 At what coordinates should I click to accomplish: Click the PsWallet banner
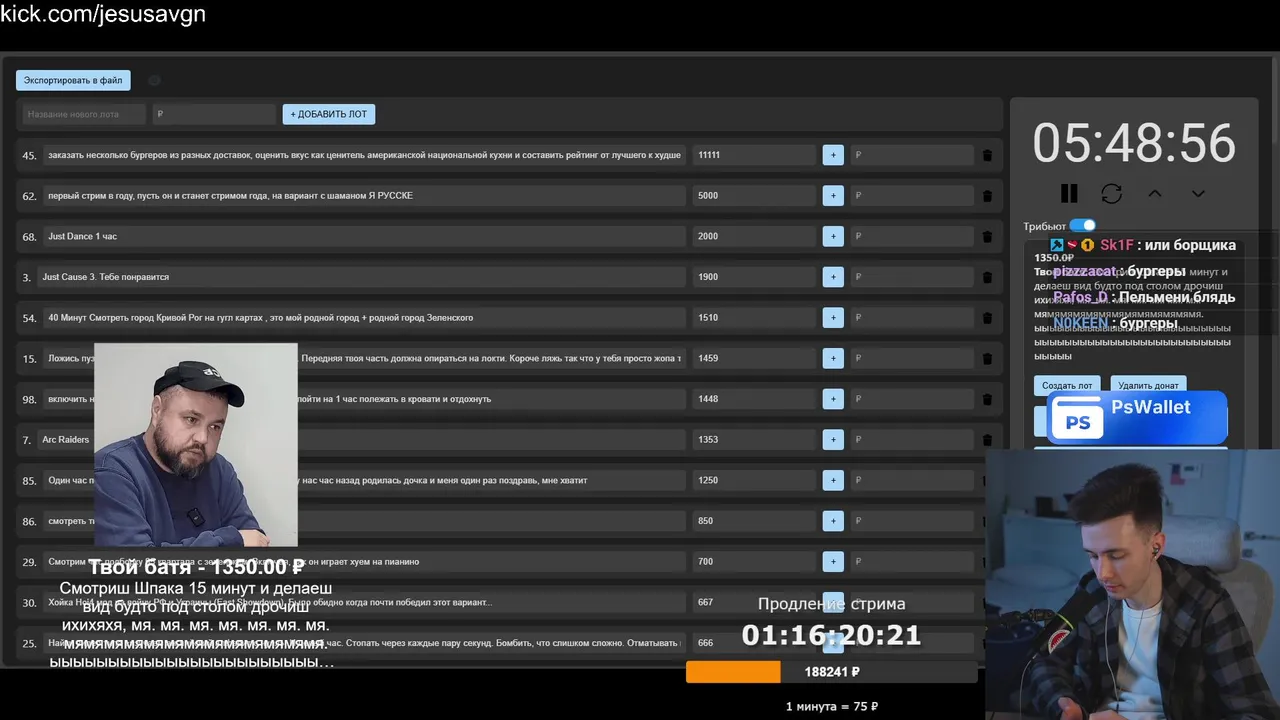(x=1137, y=418)
